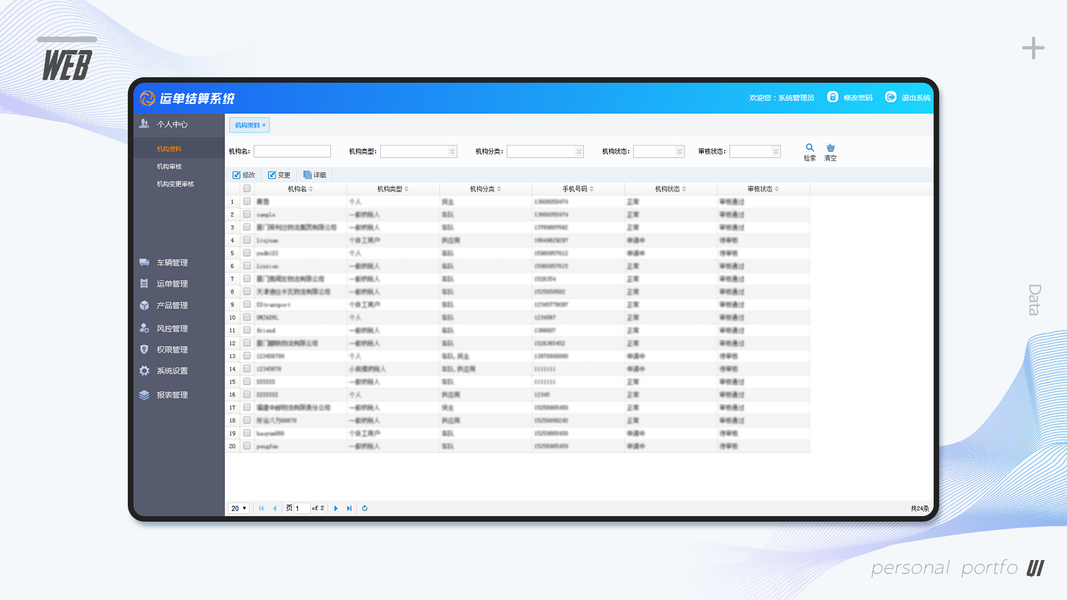Screen dimensions: 1067x600
Task: Click the 个人中心 user icon
Action: 144,124
